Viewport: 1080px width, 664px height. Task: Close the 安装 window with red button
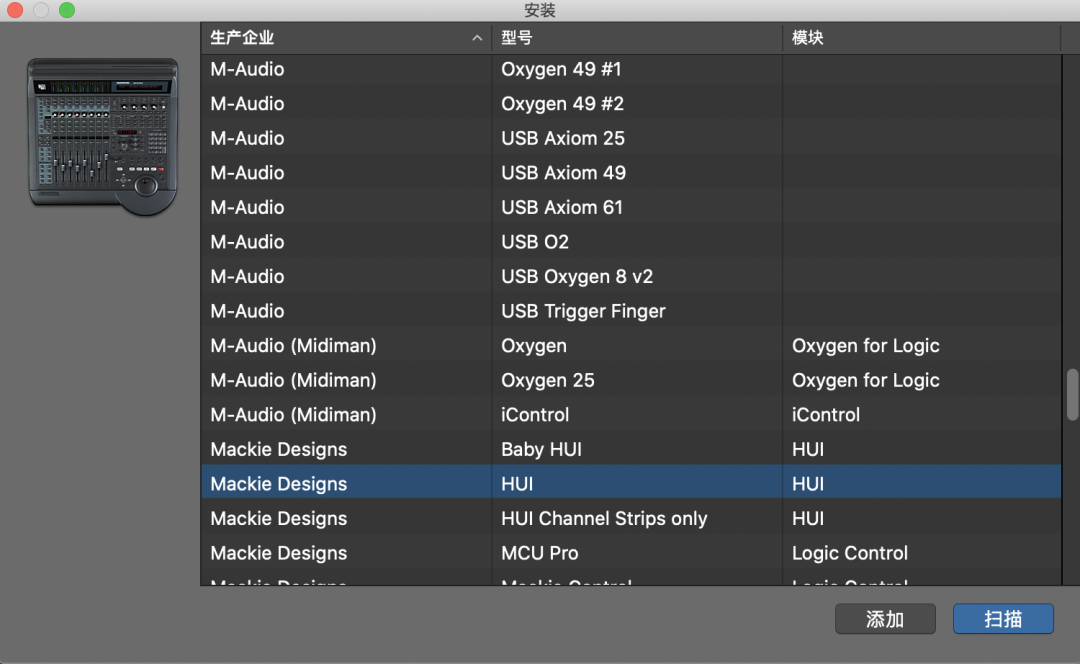[x=15, y=10]
